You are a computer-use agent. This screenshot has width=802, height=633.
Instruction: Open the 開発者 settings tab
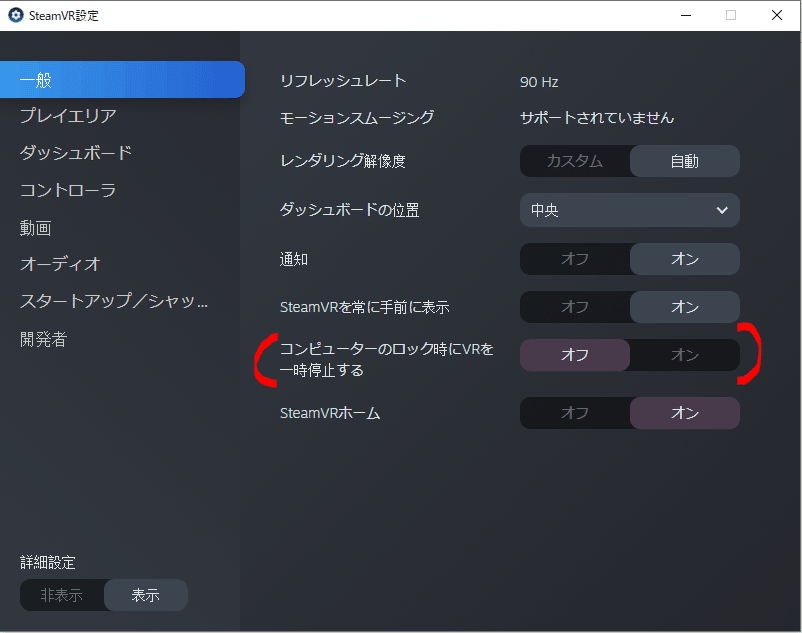43,339
